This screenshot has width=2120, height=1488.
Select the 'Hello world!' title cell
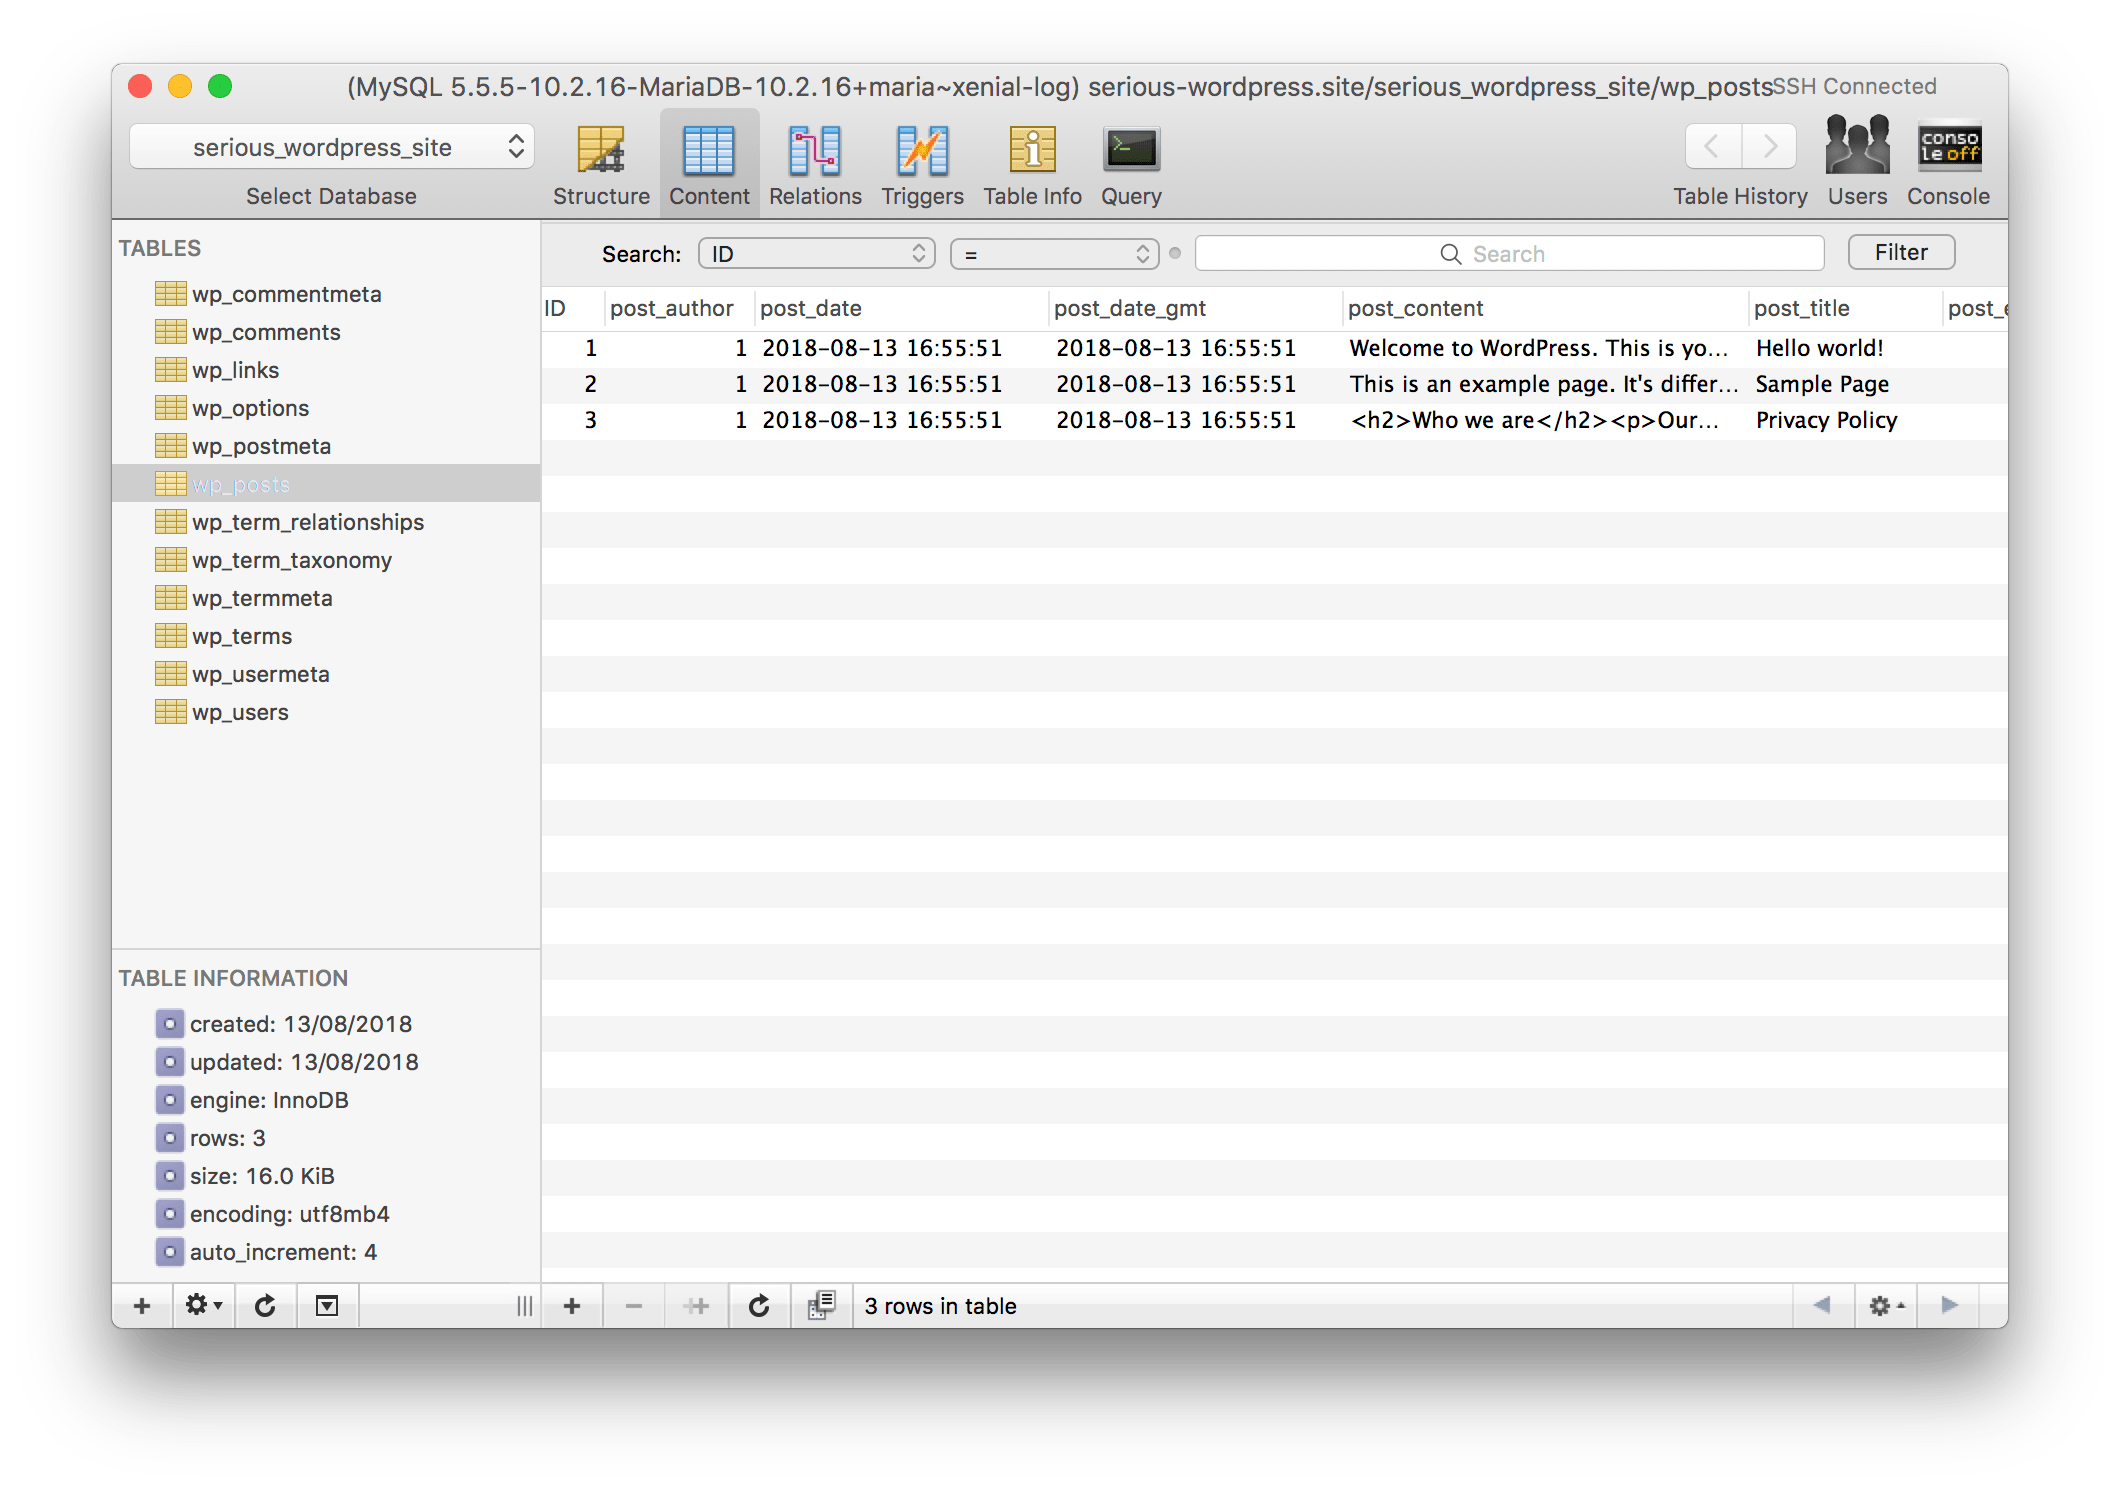(1846, 348)
